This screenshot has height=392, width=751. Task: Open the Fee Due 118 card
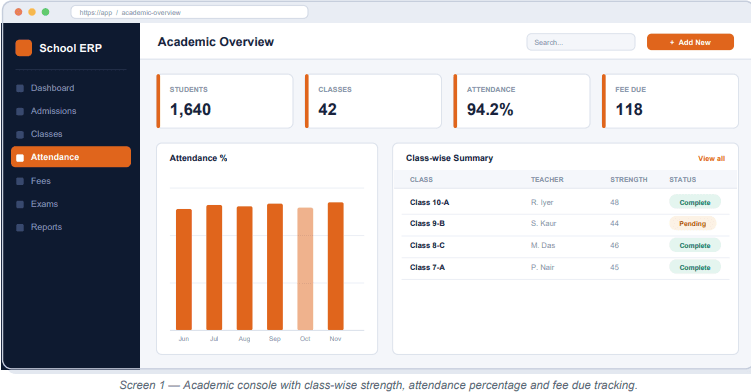click(670, 101)
